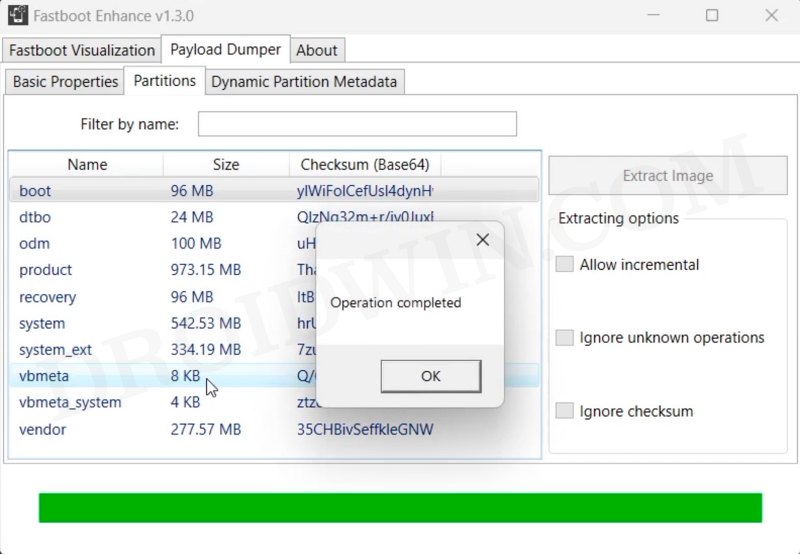This screenshot has width=800, height=554.
Task: Click the green extraction progress bar
Action: click(401, 508)
